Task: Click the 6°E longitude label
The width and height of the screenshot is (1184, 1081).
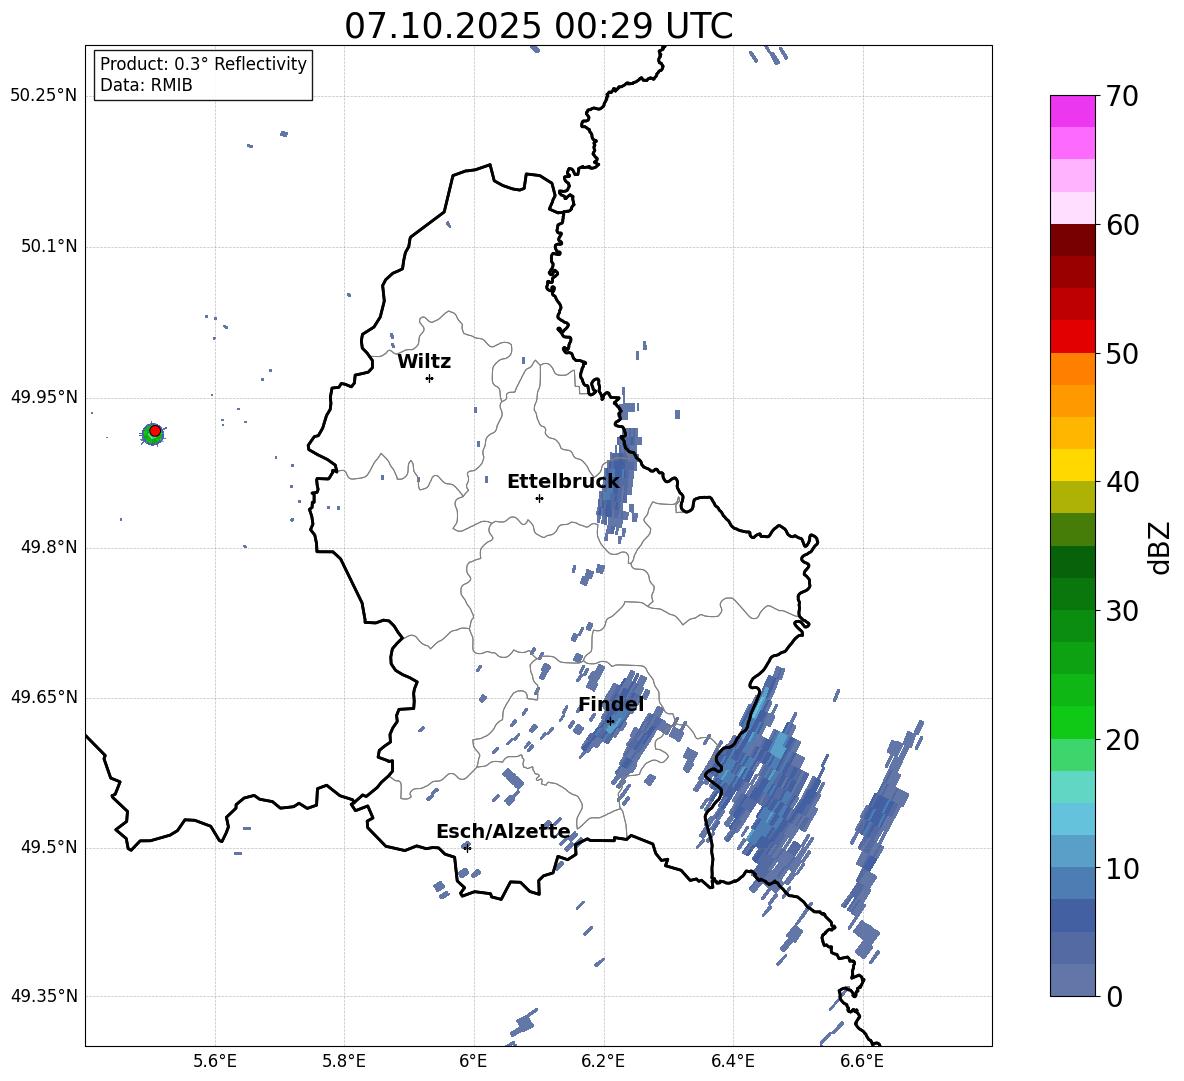Action: 473,1061
